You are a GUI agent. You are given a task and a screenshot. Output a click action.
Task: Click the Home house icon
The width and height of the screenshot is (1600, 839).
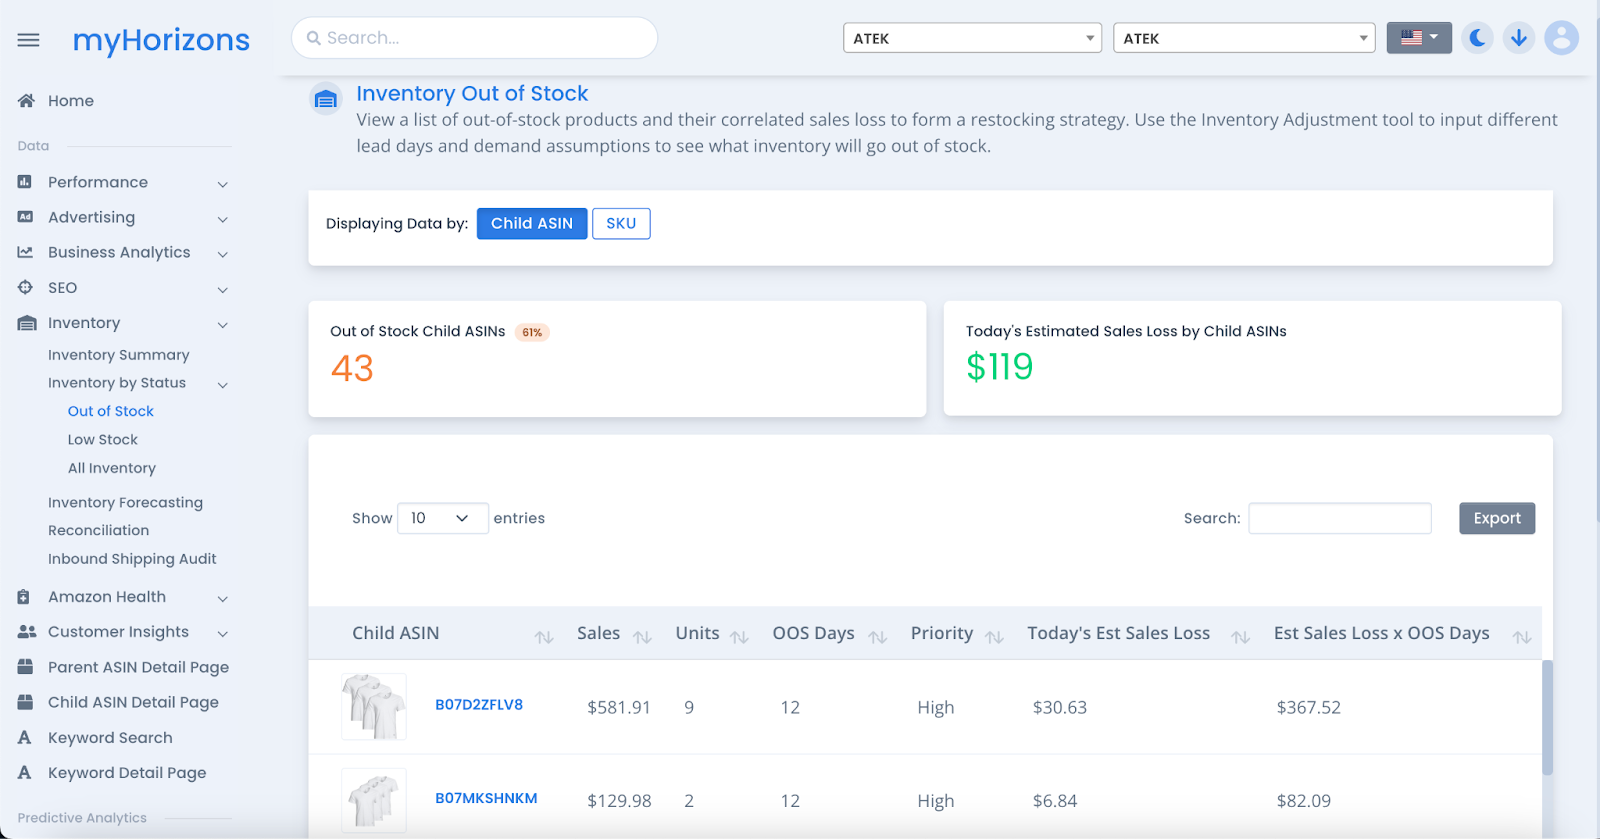(x=26, y=100)
